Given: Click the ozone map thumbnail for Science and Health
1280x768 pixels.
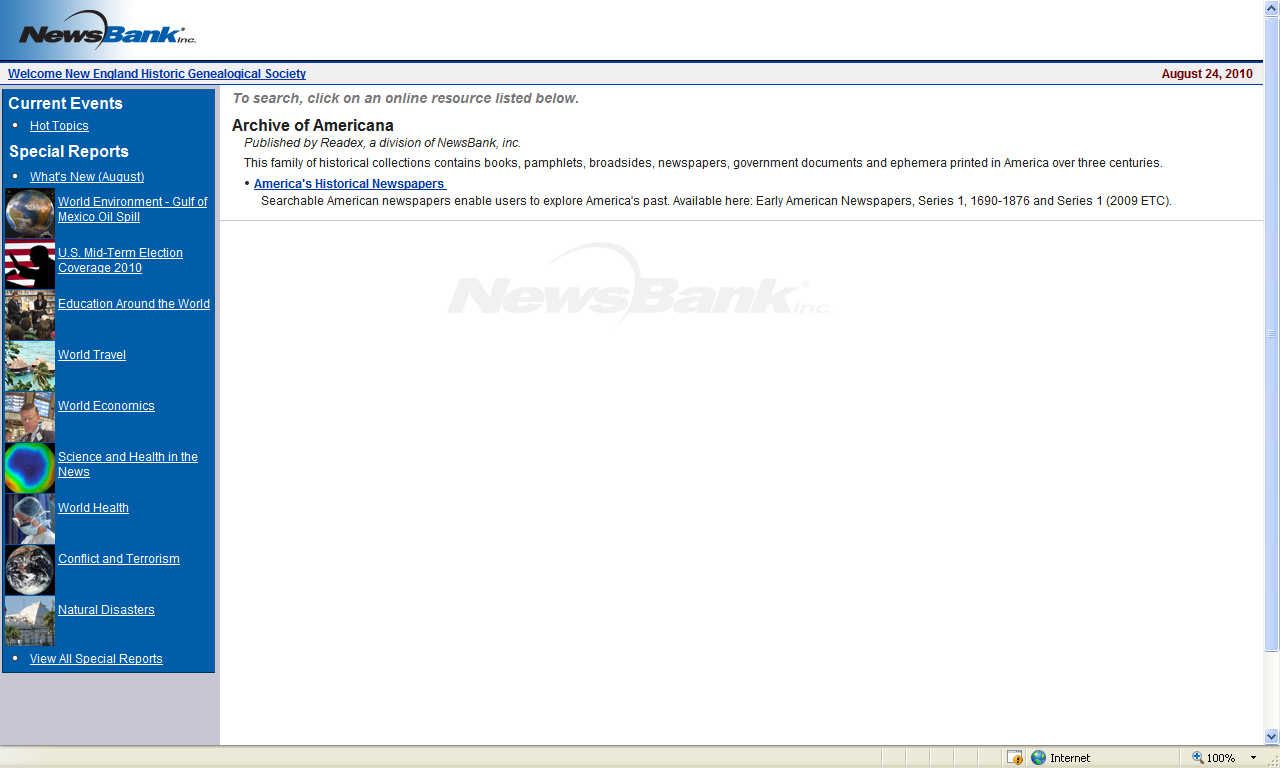Looking at the screenshot, I should pyautogui.click(x=30, y=468).
